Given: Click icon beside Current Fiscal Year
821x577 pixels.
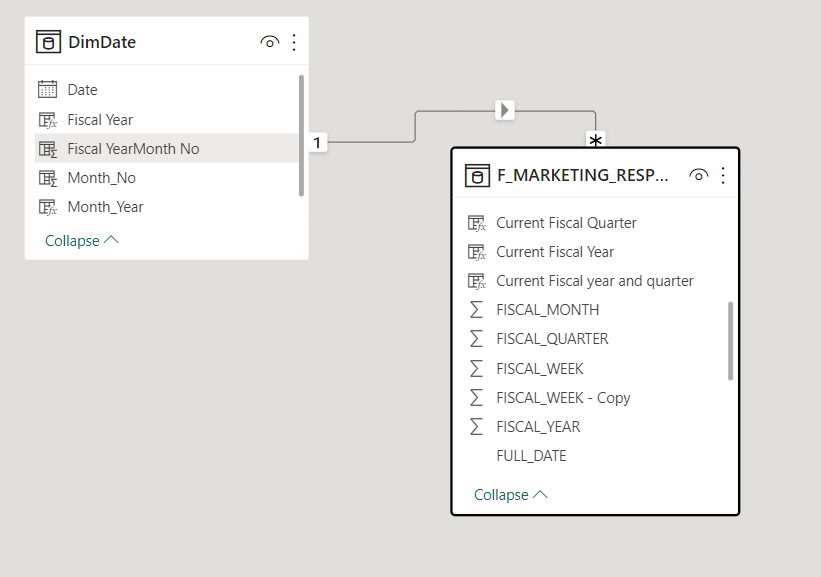Looking at the screenshot, I should click(x=476, y=252).
